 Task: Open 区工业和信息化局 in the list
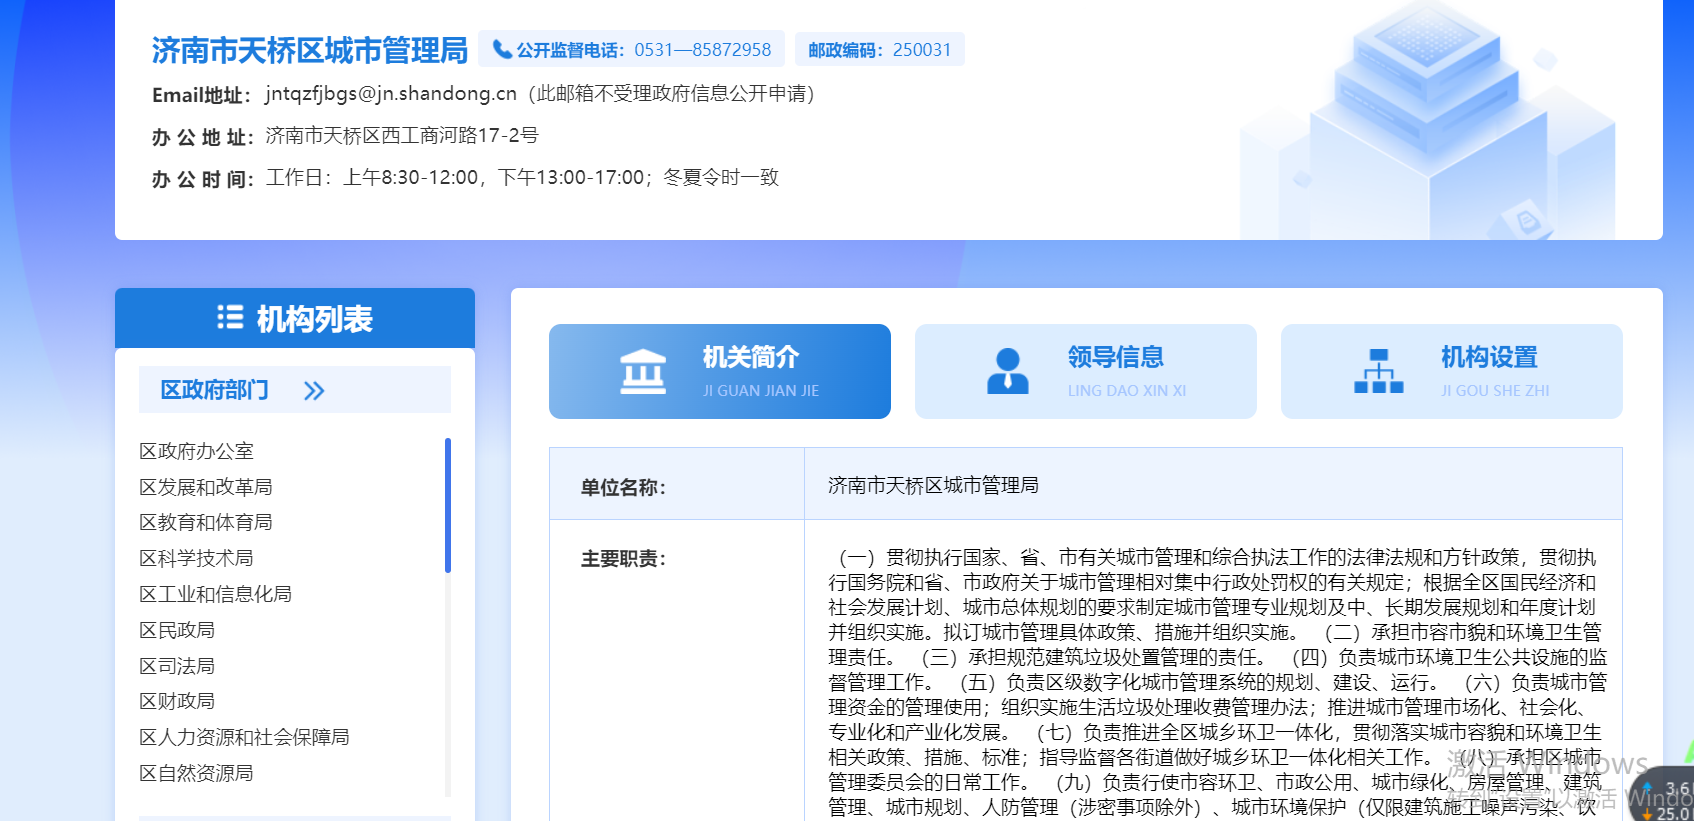coord(216,594)
